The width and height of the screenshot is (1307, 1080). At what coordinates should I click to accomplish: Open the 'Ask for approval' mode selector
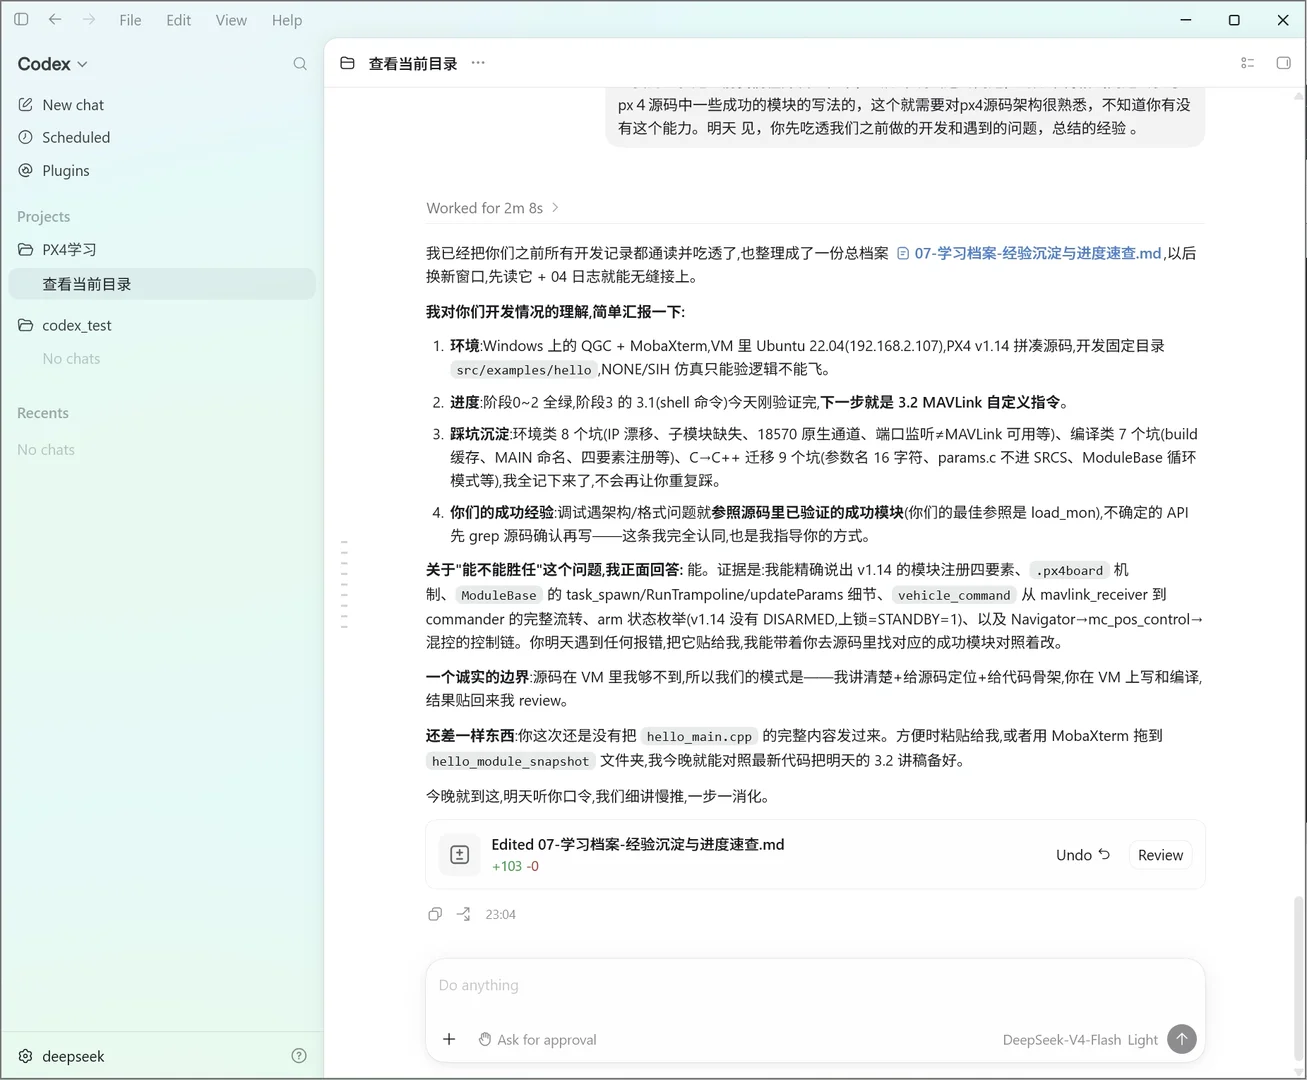click(x=537, y=1040)
